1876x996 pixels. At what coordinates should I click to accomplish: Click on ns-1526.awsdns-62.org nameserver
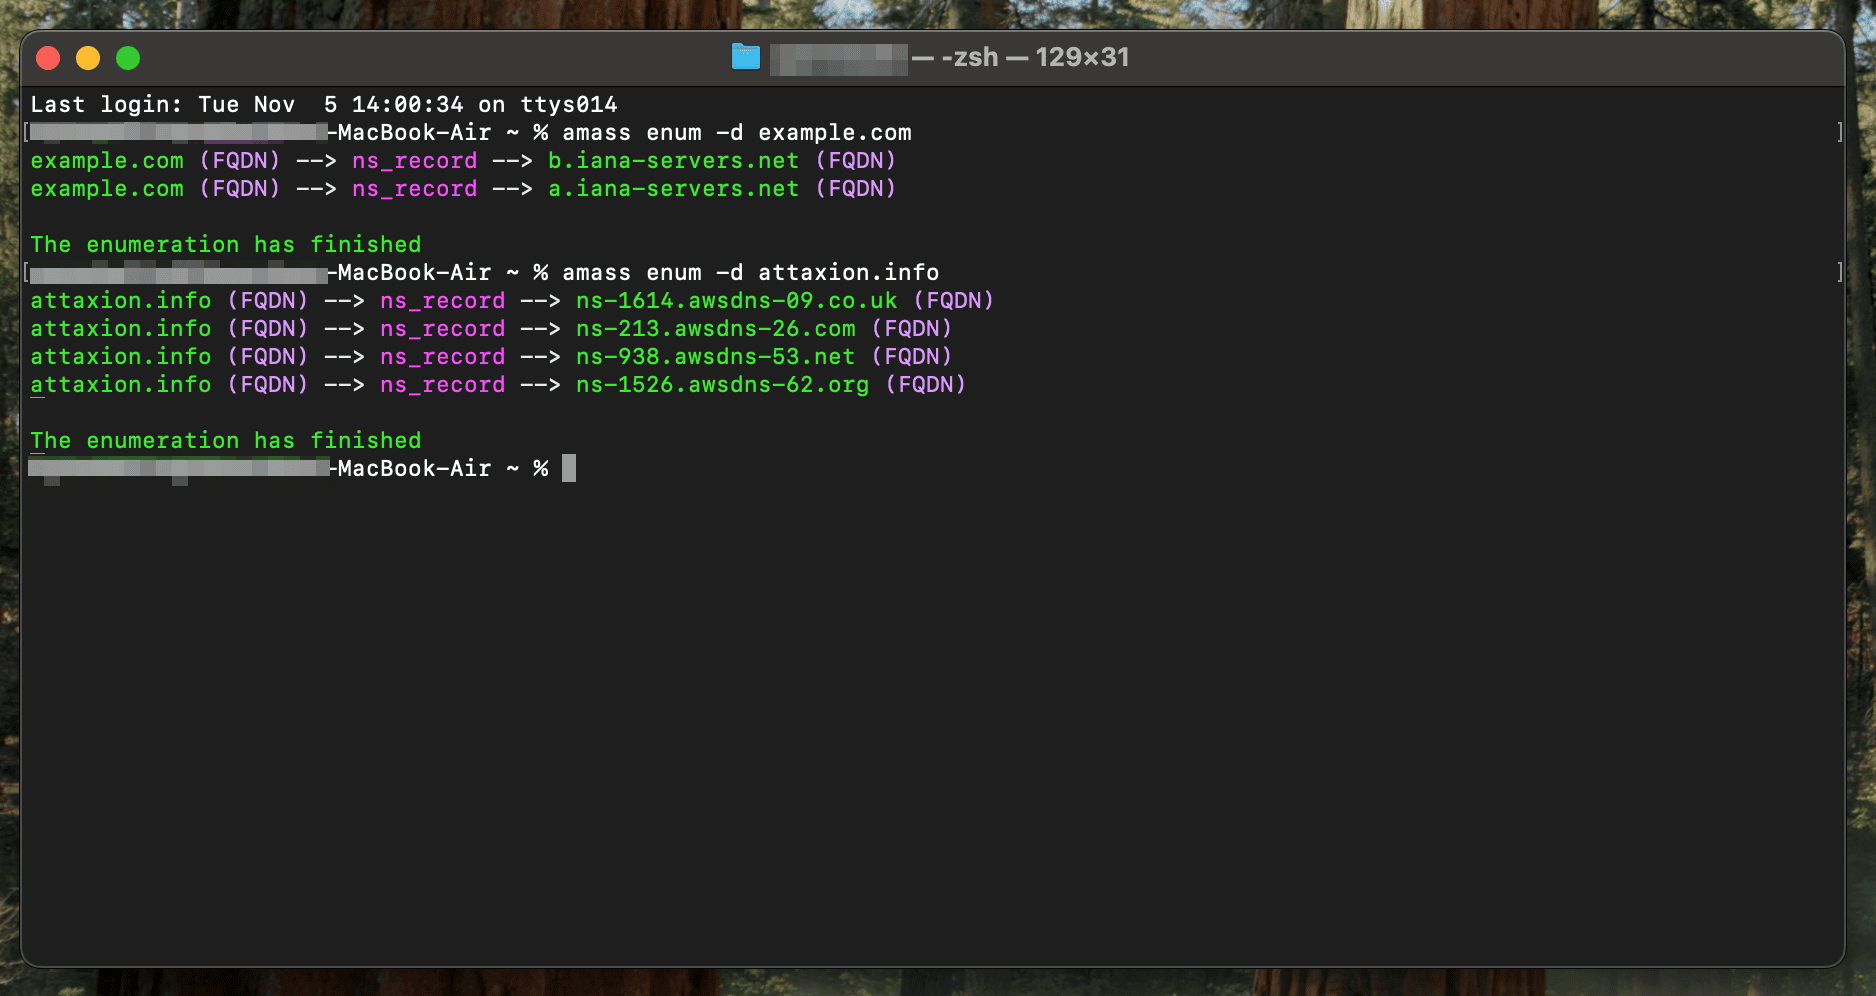tap(722, 385)
